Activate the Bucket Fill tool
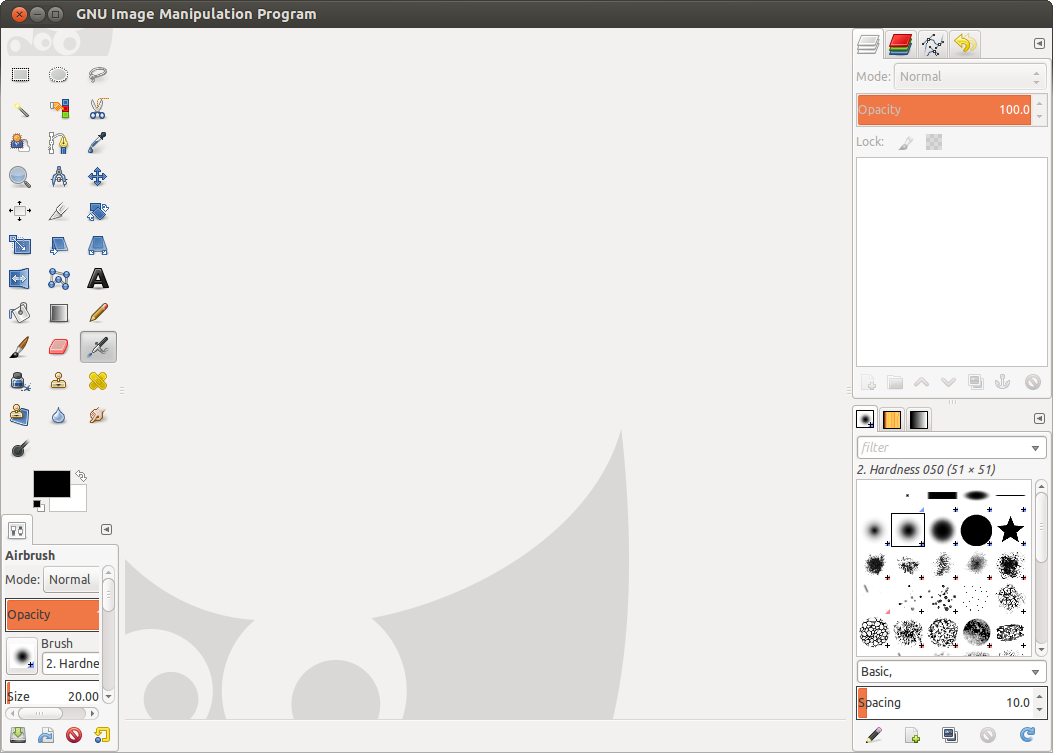The width and height of the screenshot is (1053, 753). 20,313
